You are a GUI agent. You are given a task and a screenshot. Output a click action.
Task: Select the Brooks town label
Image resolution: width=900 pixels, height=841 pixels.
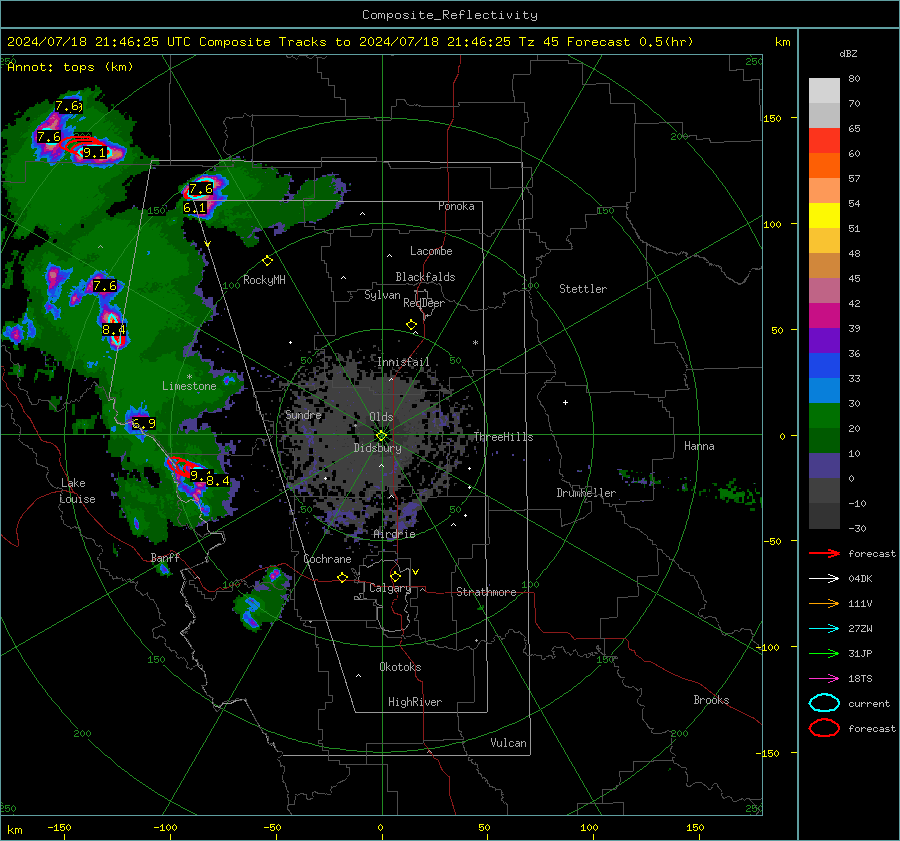click(711, 700)
